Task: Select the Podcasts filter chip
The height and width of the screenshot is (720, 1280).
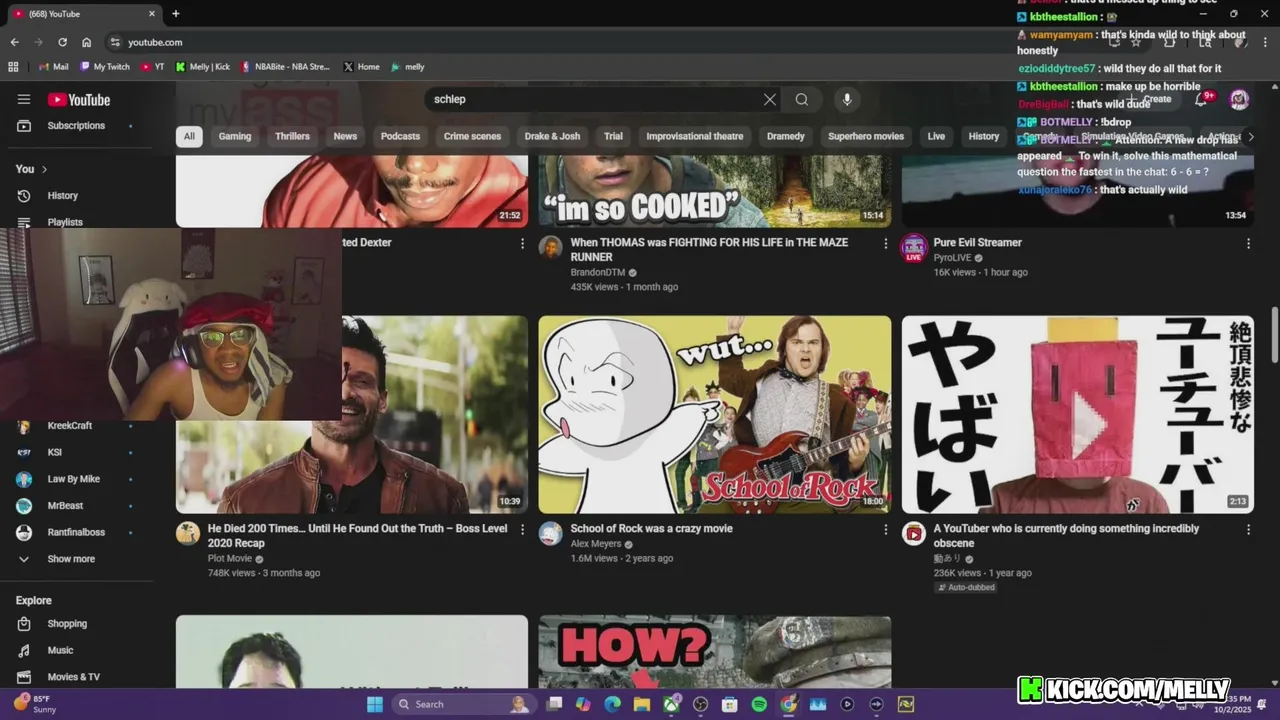Action: click(x=400, y=136)
